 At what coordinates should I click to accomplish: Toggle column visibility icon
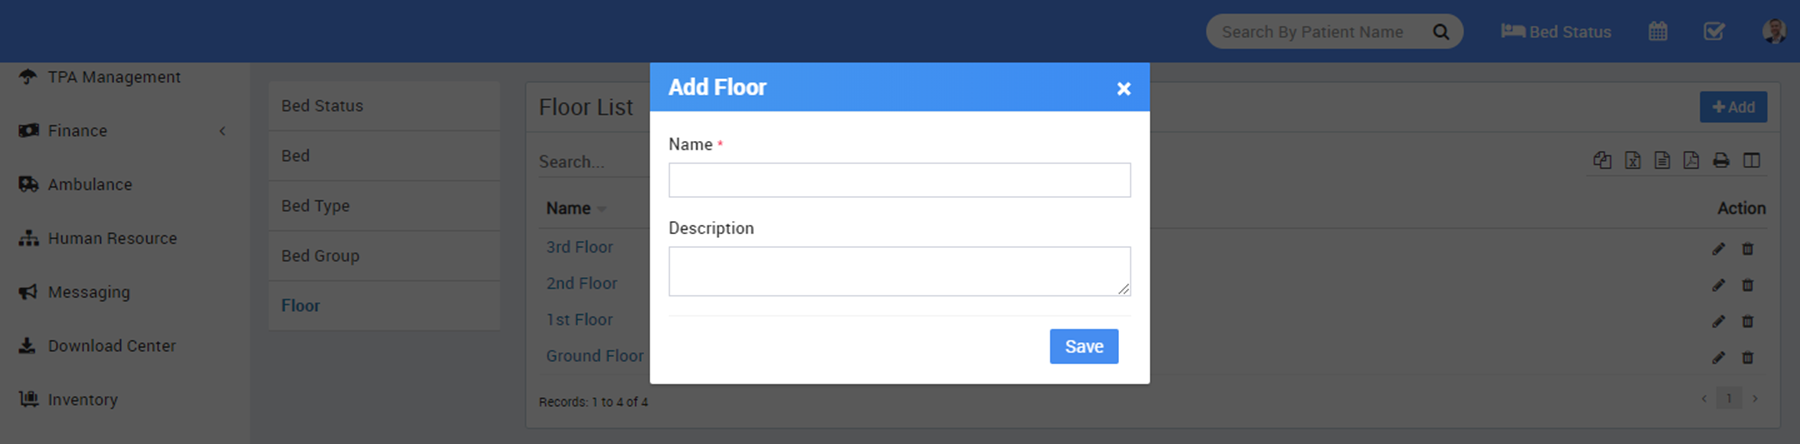point(1752,160)
